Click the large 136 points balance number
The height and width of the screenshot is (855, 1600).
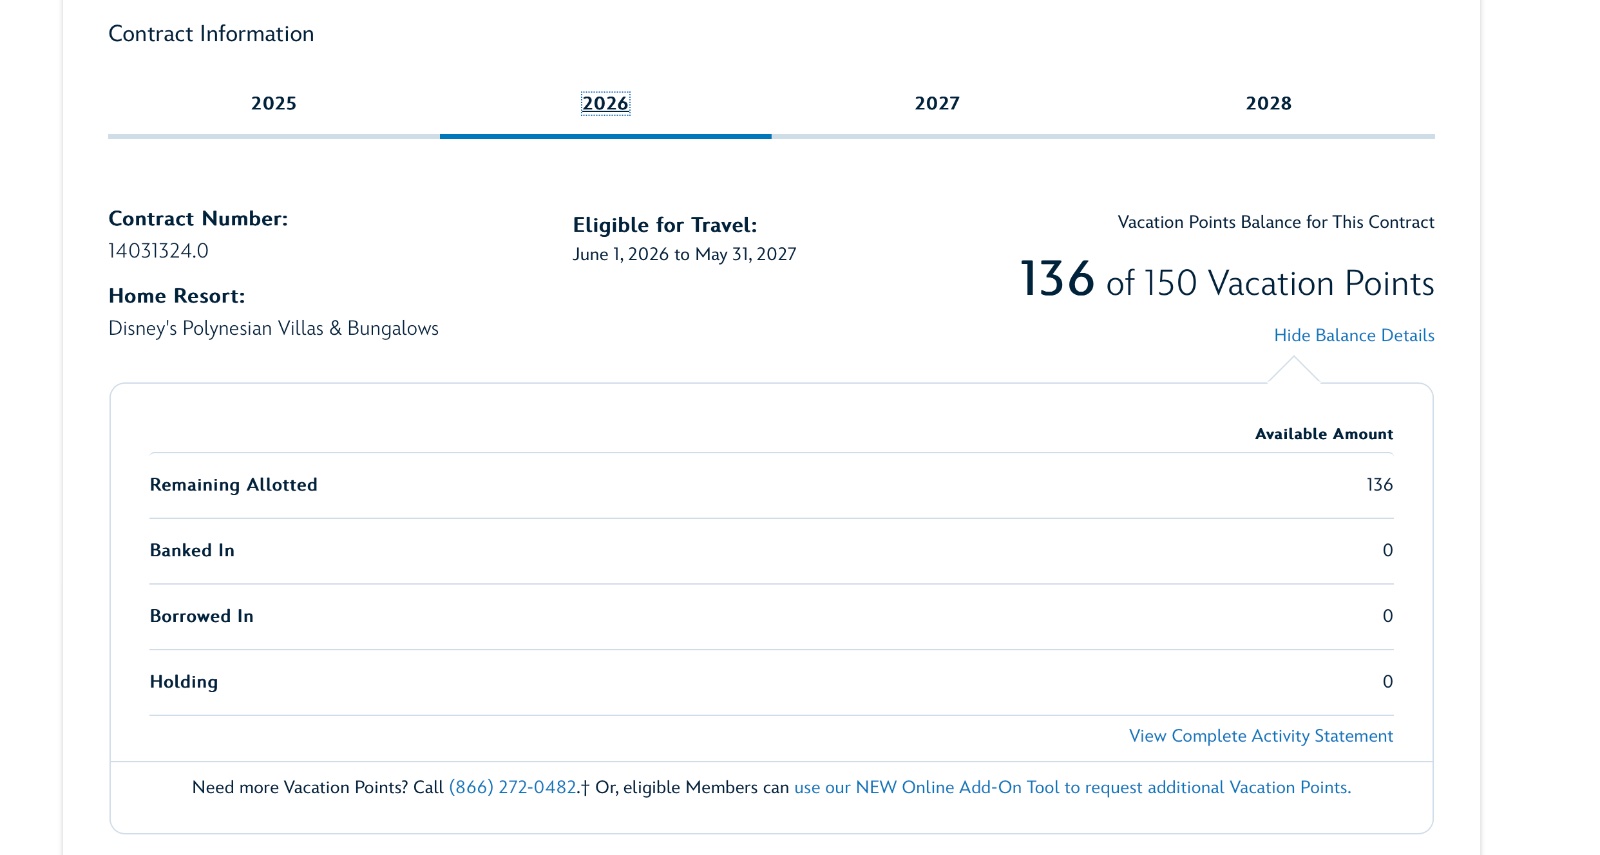point(1057,280)
